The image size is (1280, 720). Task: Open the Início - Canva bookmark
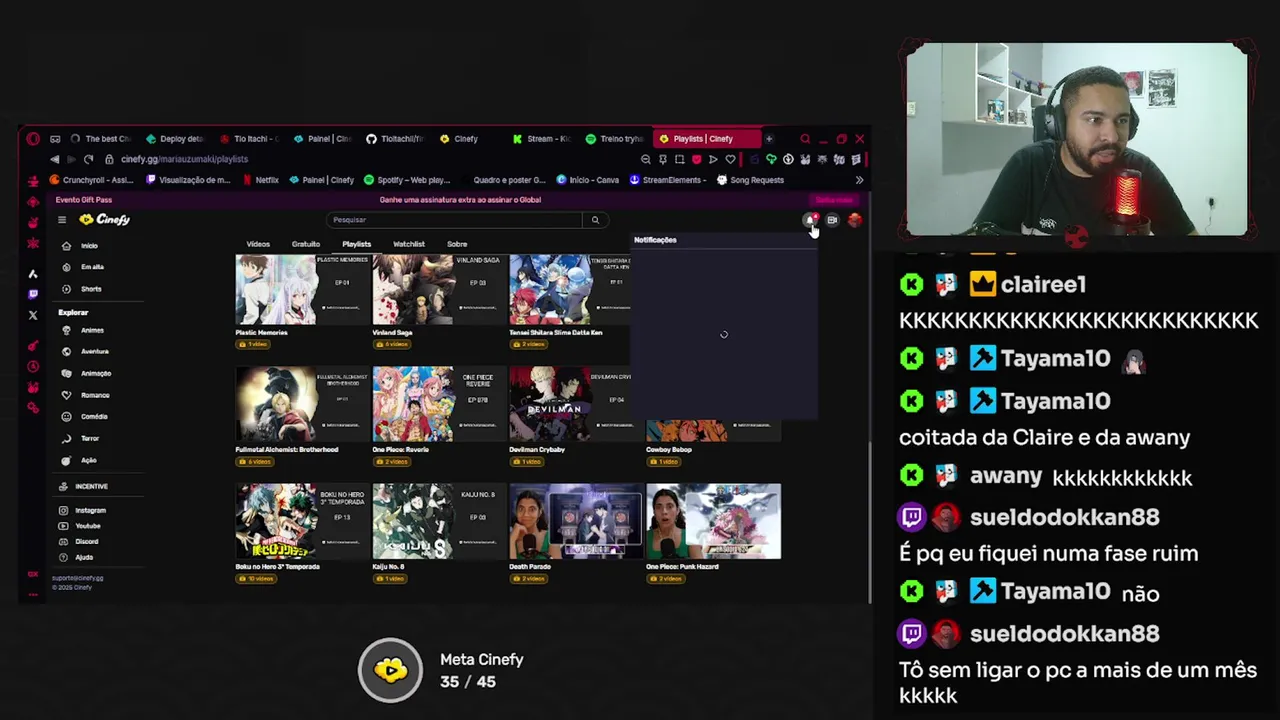(x=588, y=180)
